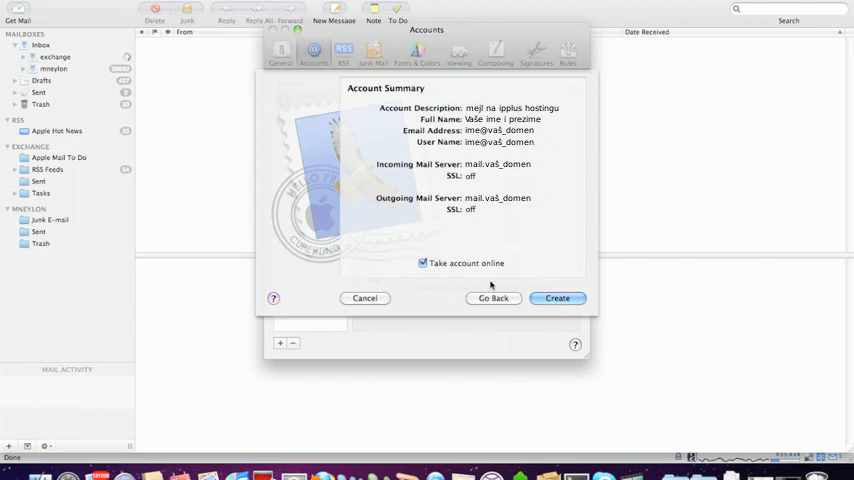Open the General preferences pane
The height and width of the screenshot is (480, 854).
(x=281, y=54)
